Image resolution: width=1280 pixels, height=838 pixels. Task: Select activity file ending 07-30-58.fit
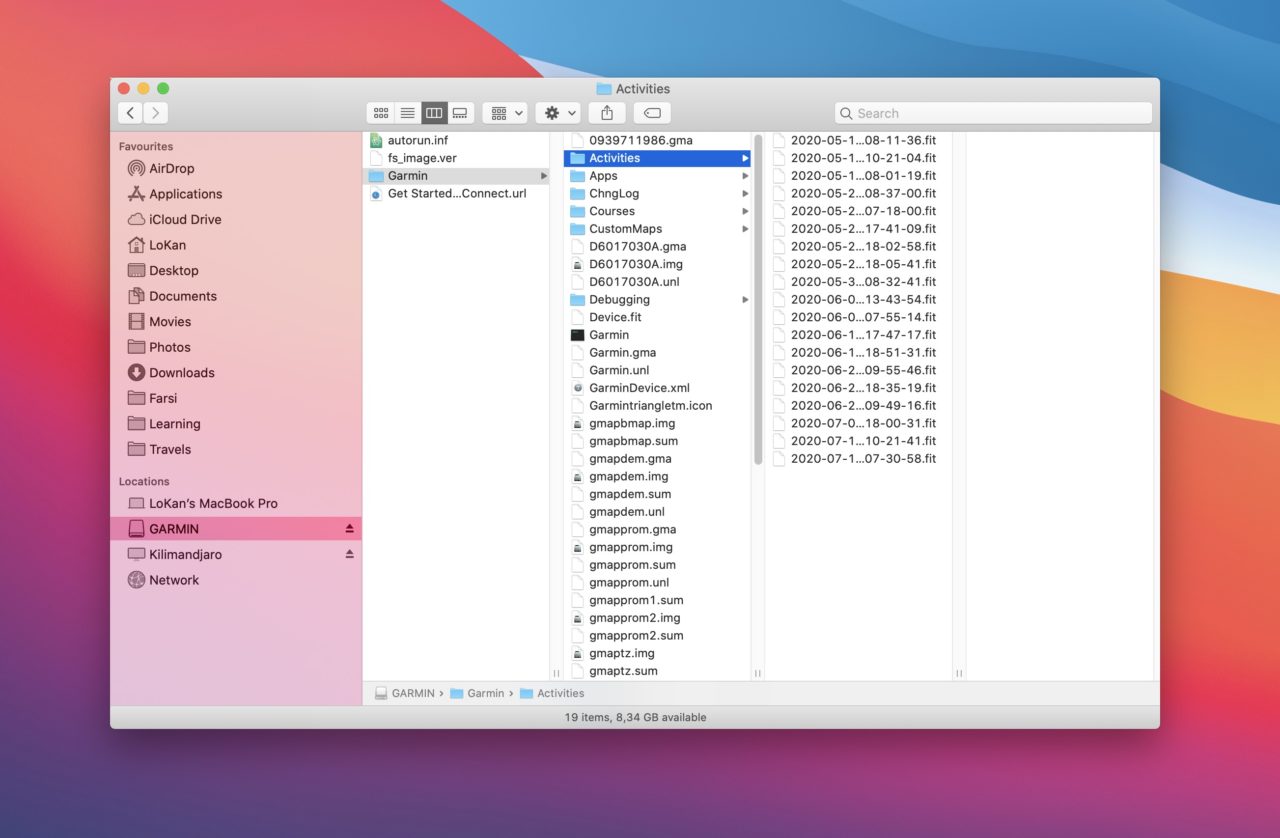coord(859,459)
